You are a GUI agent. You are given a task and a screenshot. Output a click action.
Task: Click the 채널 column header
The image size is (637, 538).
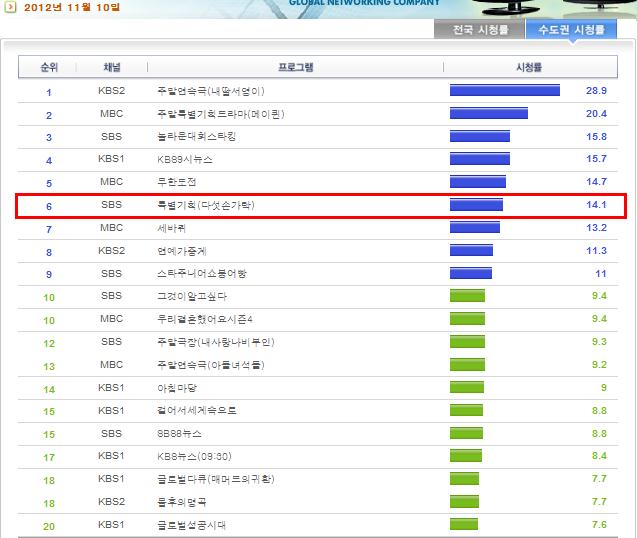click(112, 67)
